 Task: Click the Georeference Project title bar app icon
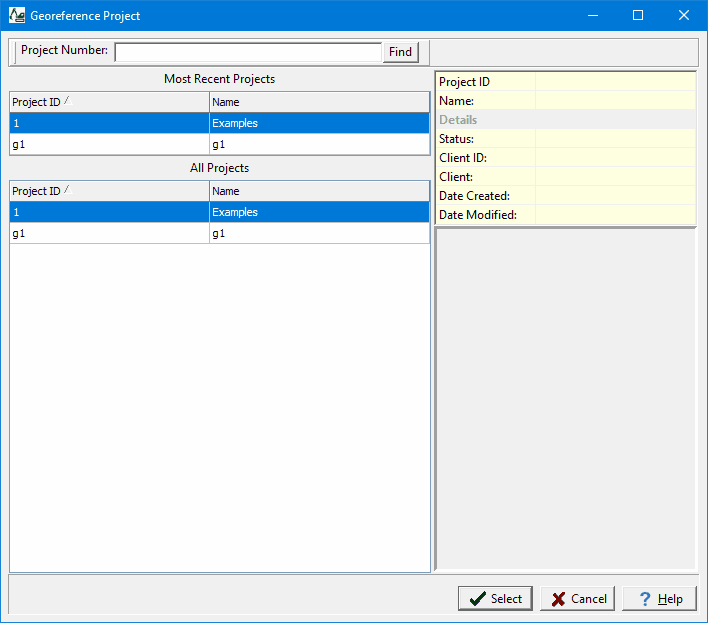point(17,15)
